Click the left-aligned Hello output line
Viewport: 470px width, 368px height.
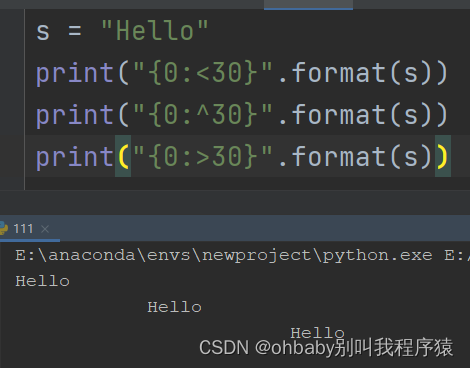pos(42,281)
